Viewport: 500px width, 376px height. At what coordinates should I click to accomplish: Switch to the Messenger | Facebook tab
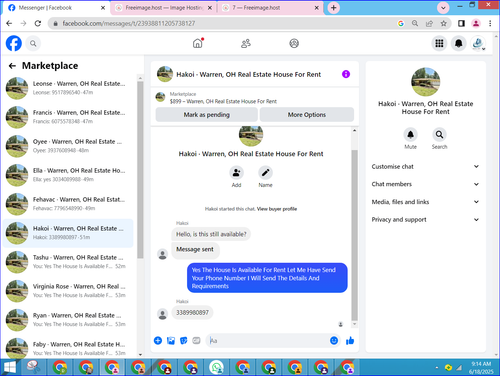coord(57,8)
